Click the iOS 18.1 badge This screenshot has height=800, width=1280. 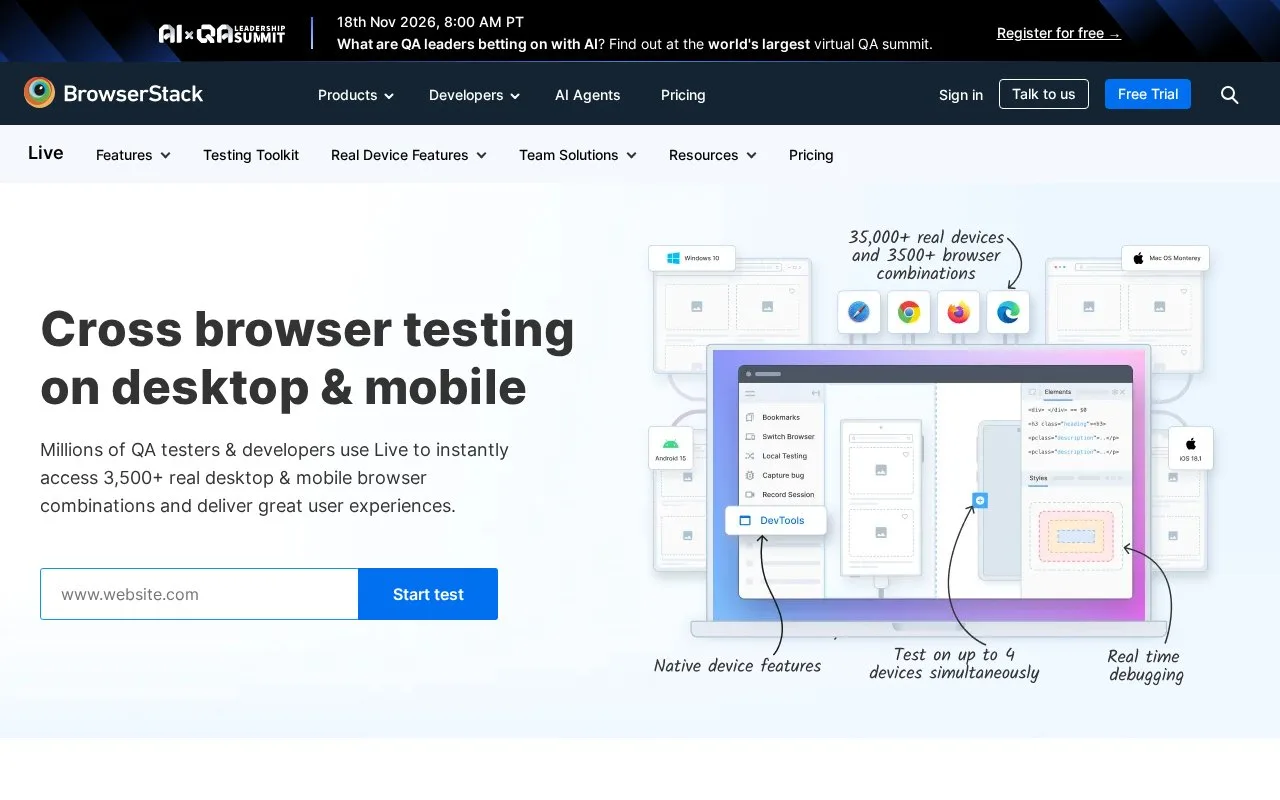click(x=1191, y=448)
